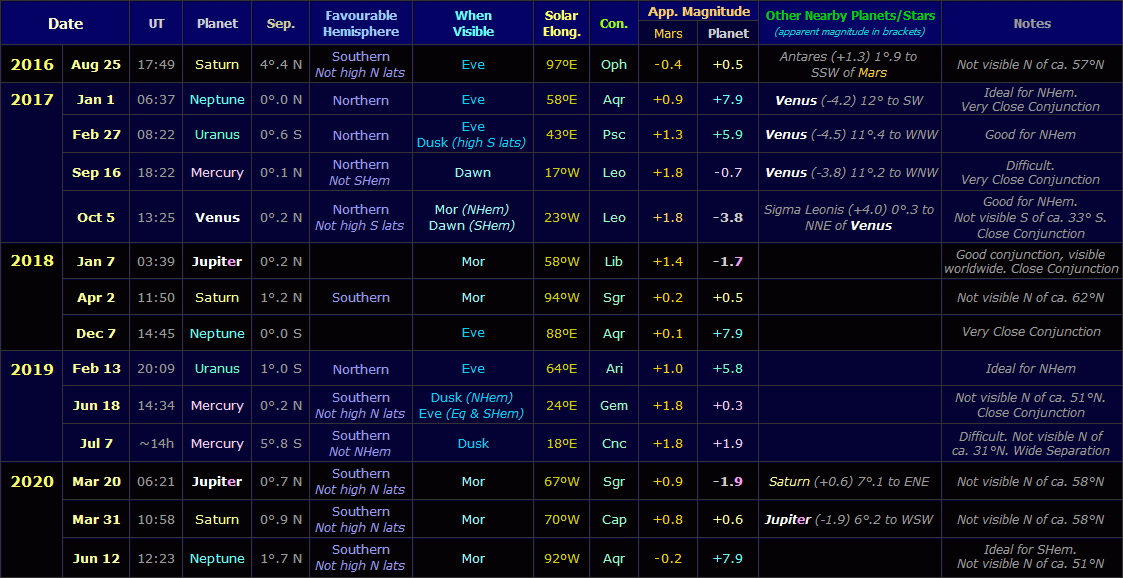Click the 'Date' column header
Image resolution: width=1123 pixels, height=578 pixels.
coord(66,23)
